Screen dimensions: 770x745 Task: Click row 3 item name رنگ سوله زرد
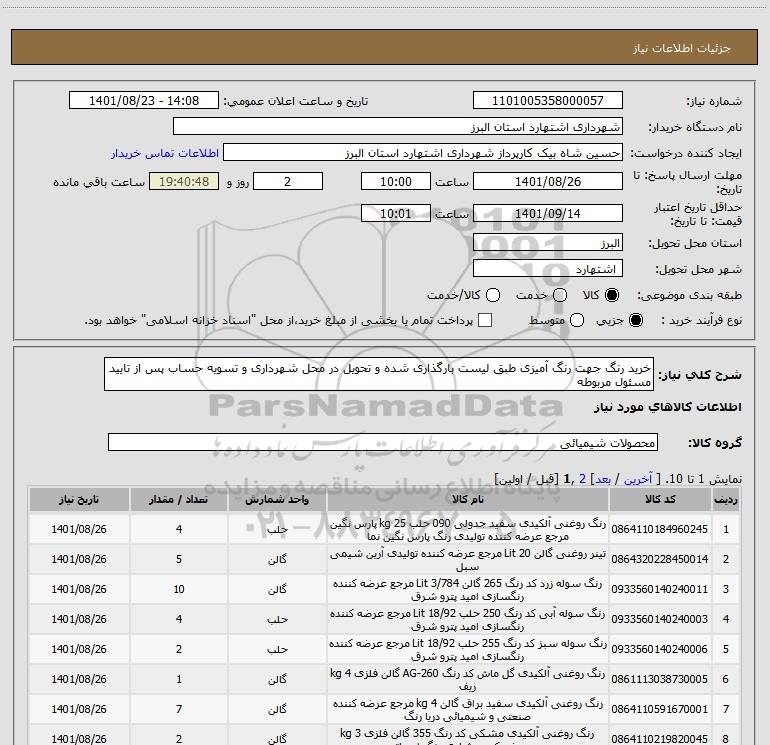click(x=468, y=589)
